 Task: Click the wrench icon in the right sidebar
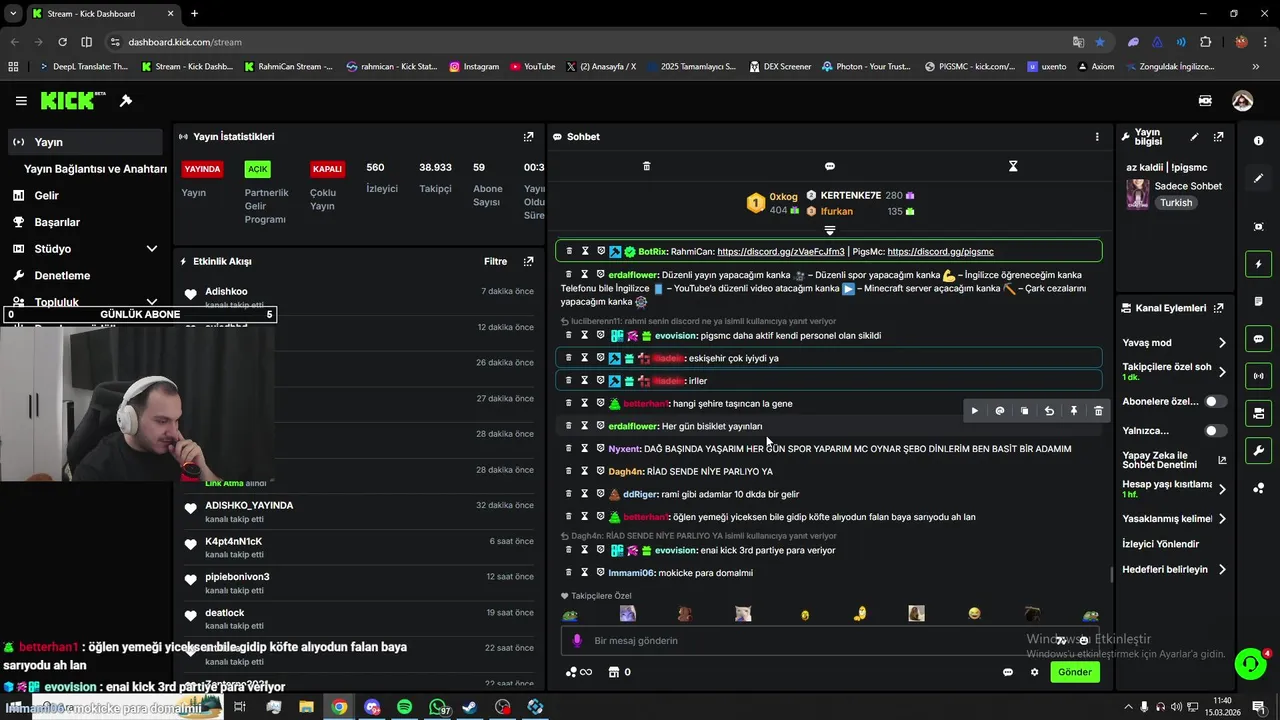click(1258, 451)
